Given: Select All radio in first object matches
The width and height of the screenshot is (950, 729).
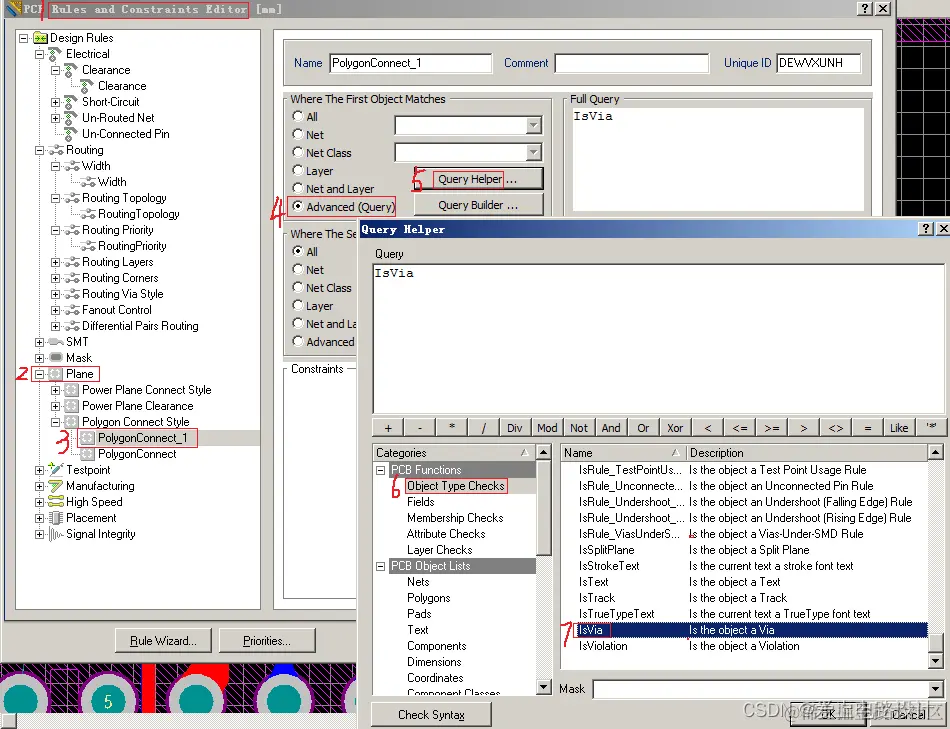Looking at the screenshot, I should point(297,116).
